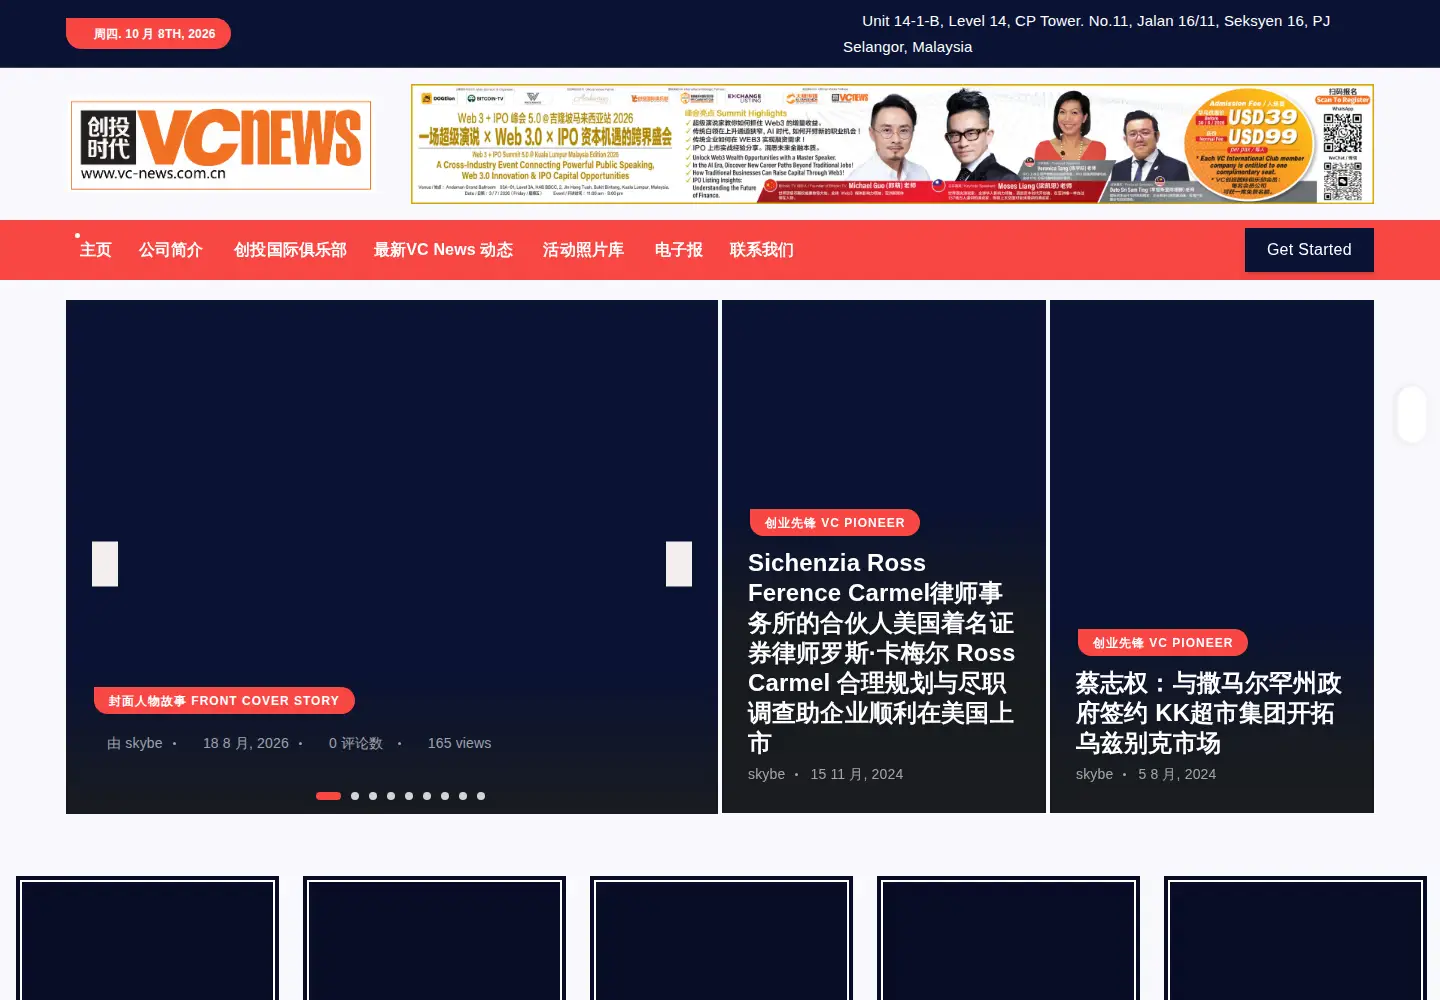Click the 封面人物故事 Front Cover Story tag
This screenshot has width=1440, height=1000.
224,701
